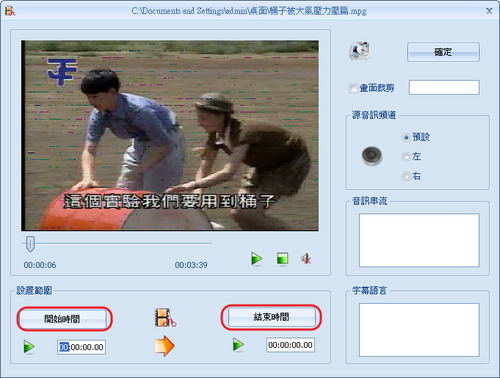Click the end time input field
The height and width of the screenshot is (378, 500).
tap(290, 345)
